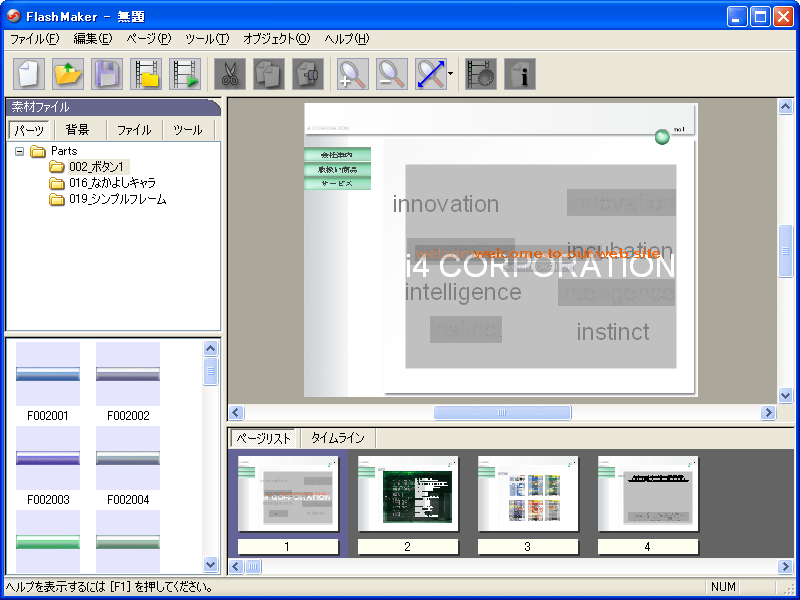Open the オブジェクト(O) menu
This screenshot has height=600, width=800.
coord(276,39)
